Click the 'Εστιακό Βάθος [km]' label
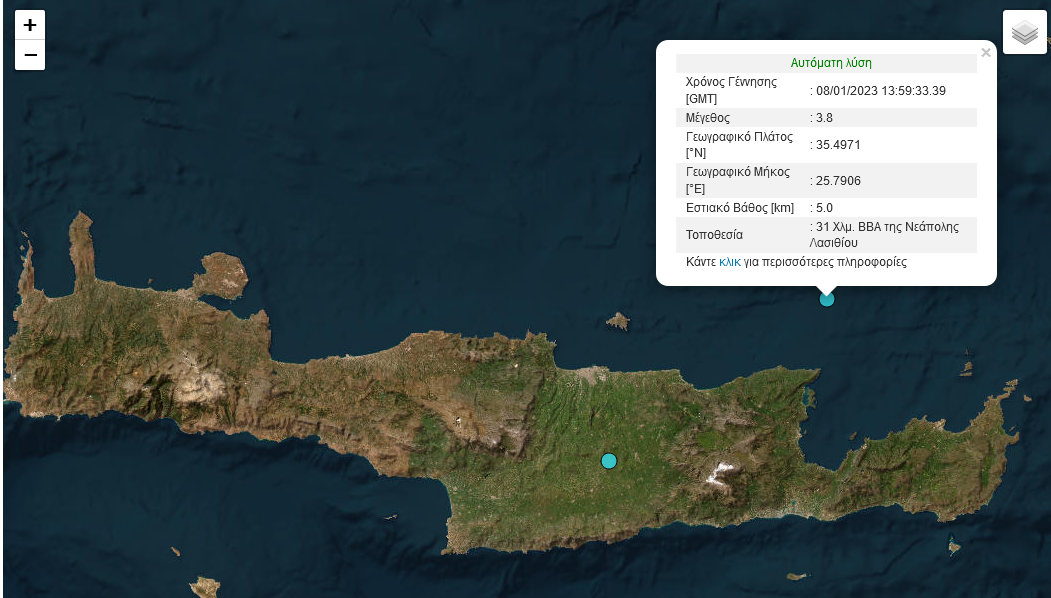 click(x=740, y=208)
